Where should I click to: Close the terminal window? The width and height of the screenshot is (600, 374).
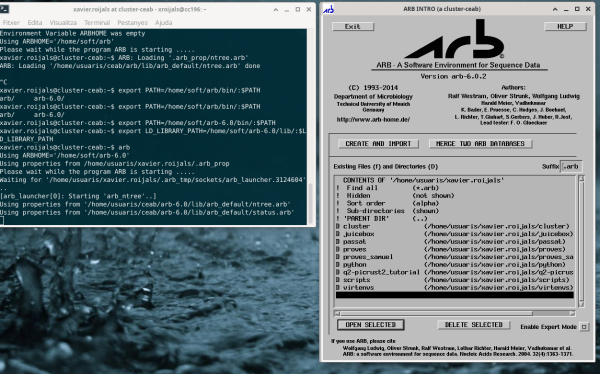pos(309,10)
